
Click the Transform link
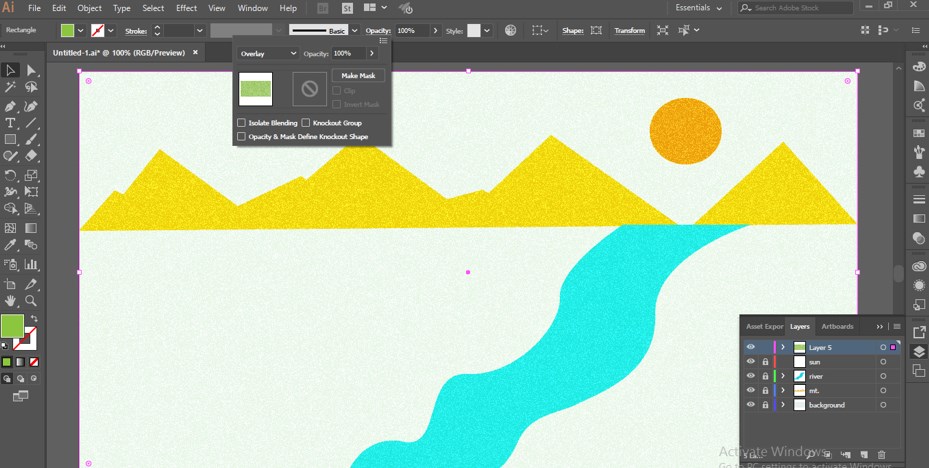629,30
